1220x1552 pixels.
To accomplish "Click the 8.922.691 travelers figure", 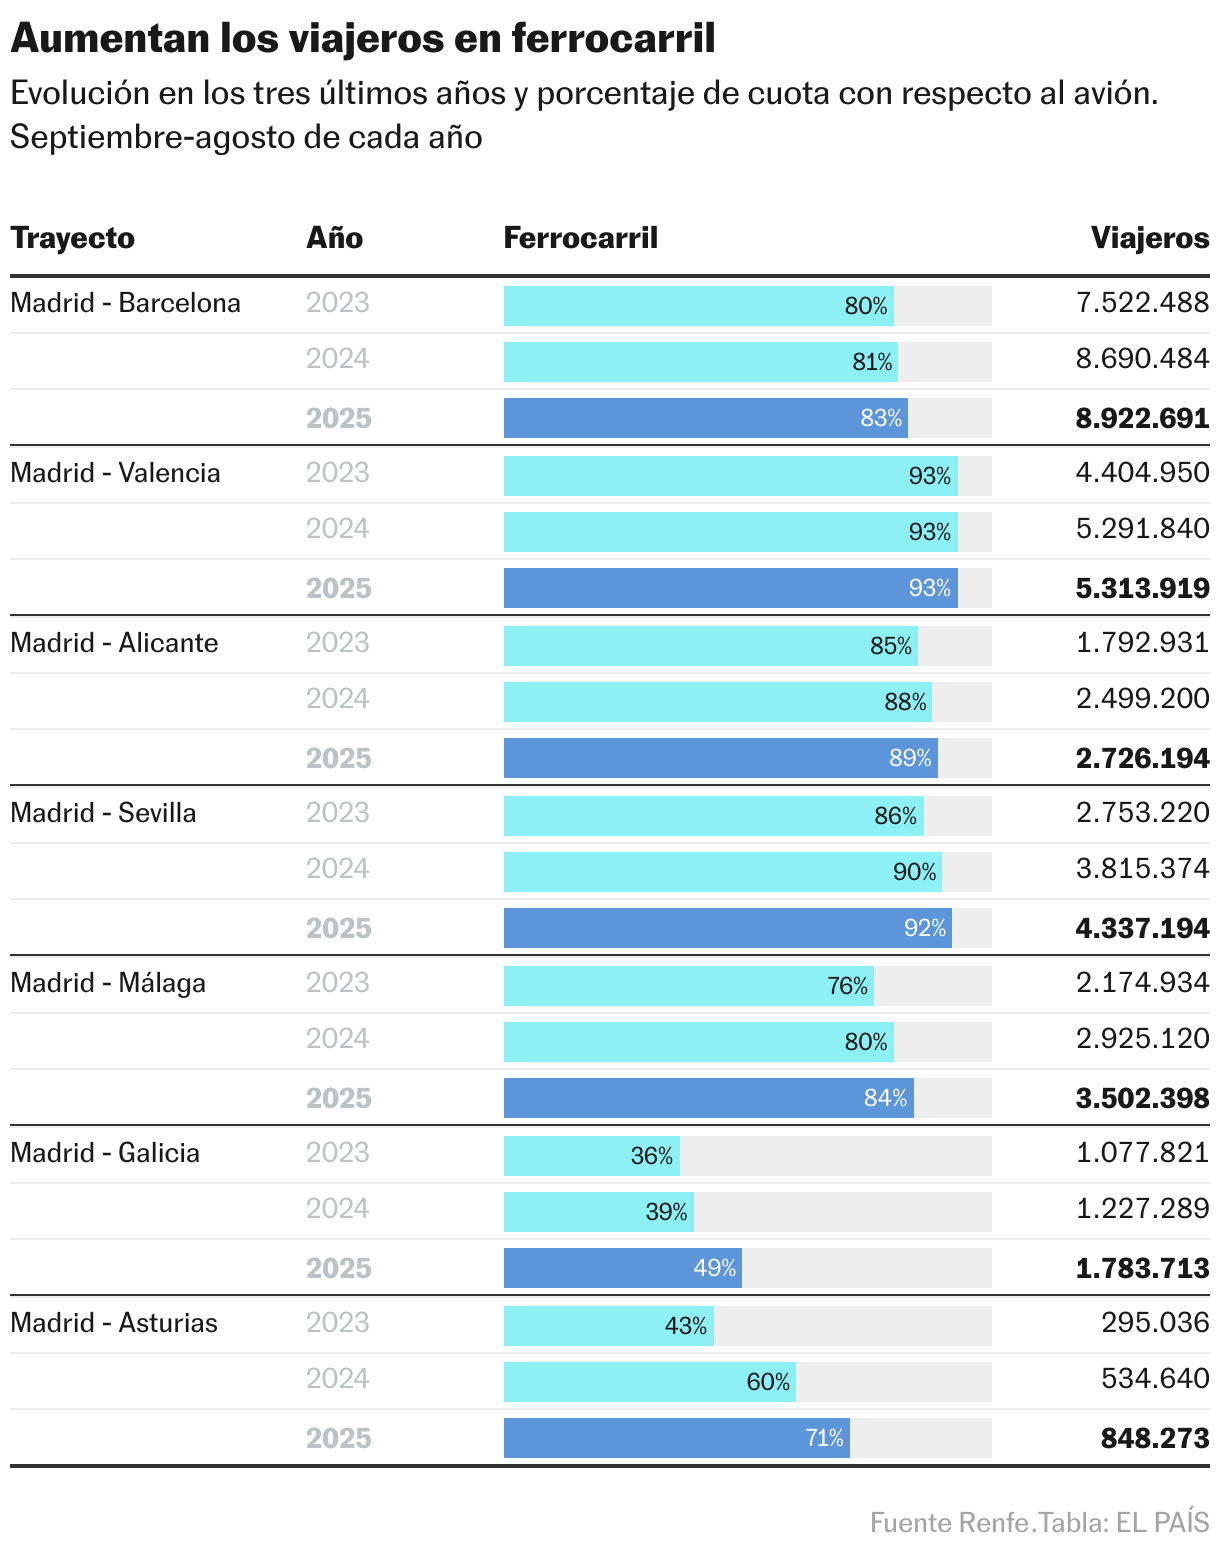I will [1142, 418].
